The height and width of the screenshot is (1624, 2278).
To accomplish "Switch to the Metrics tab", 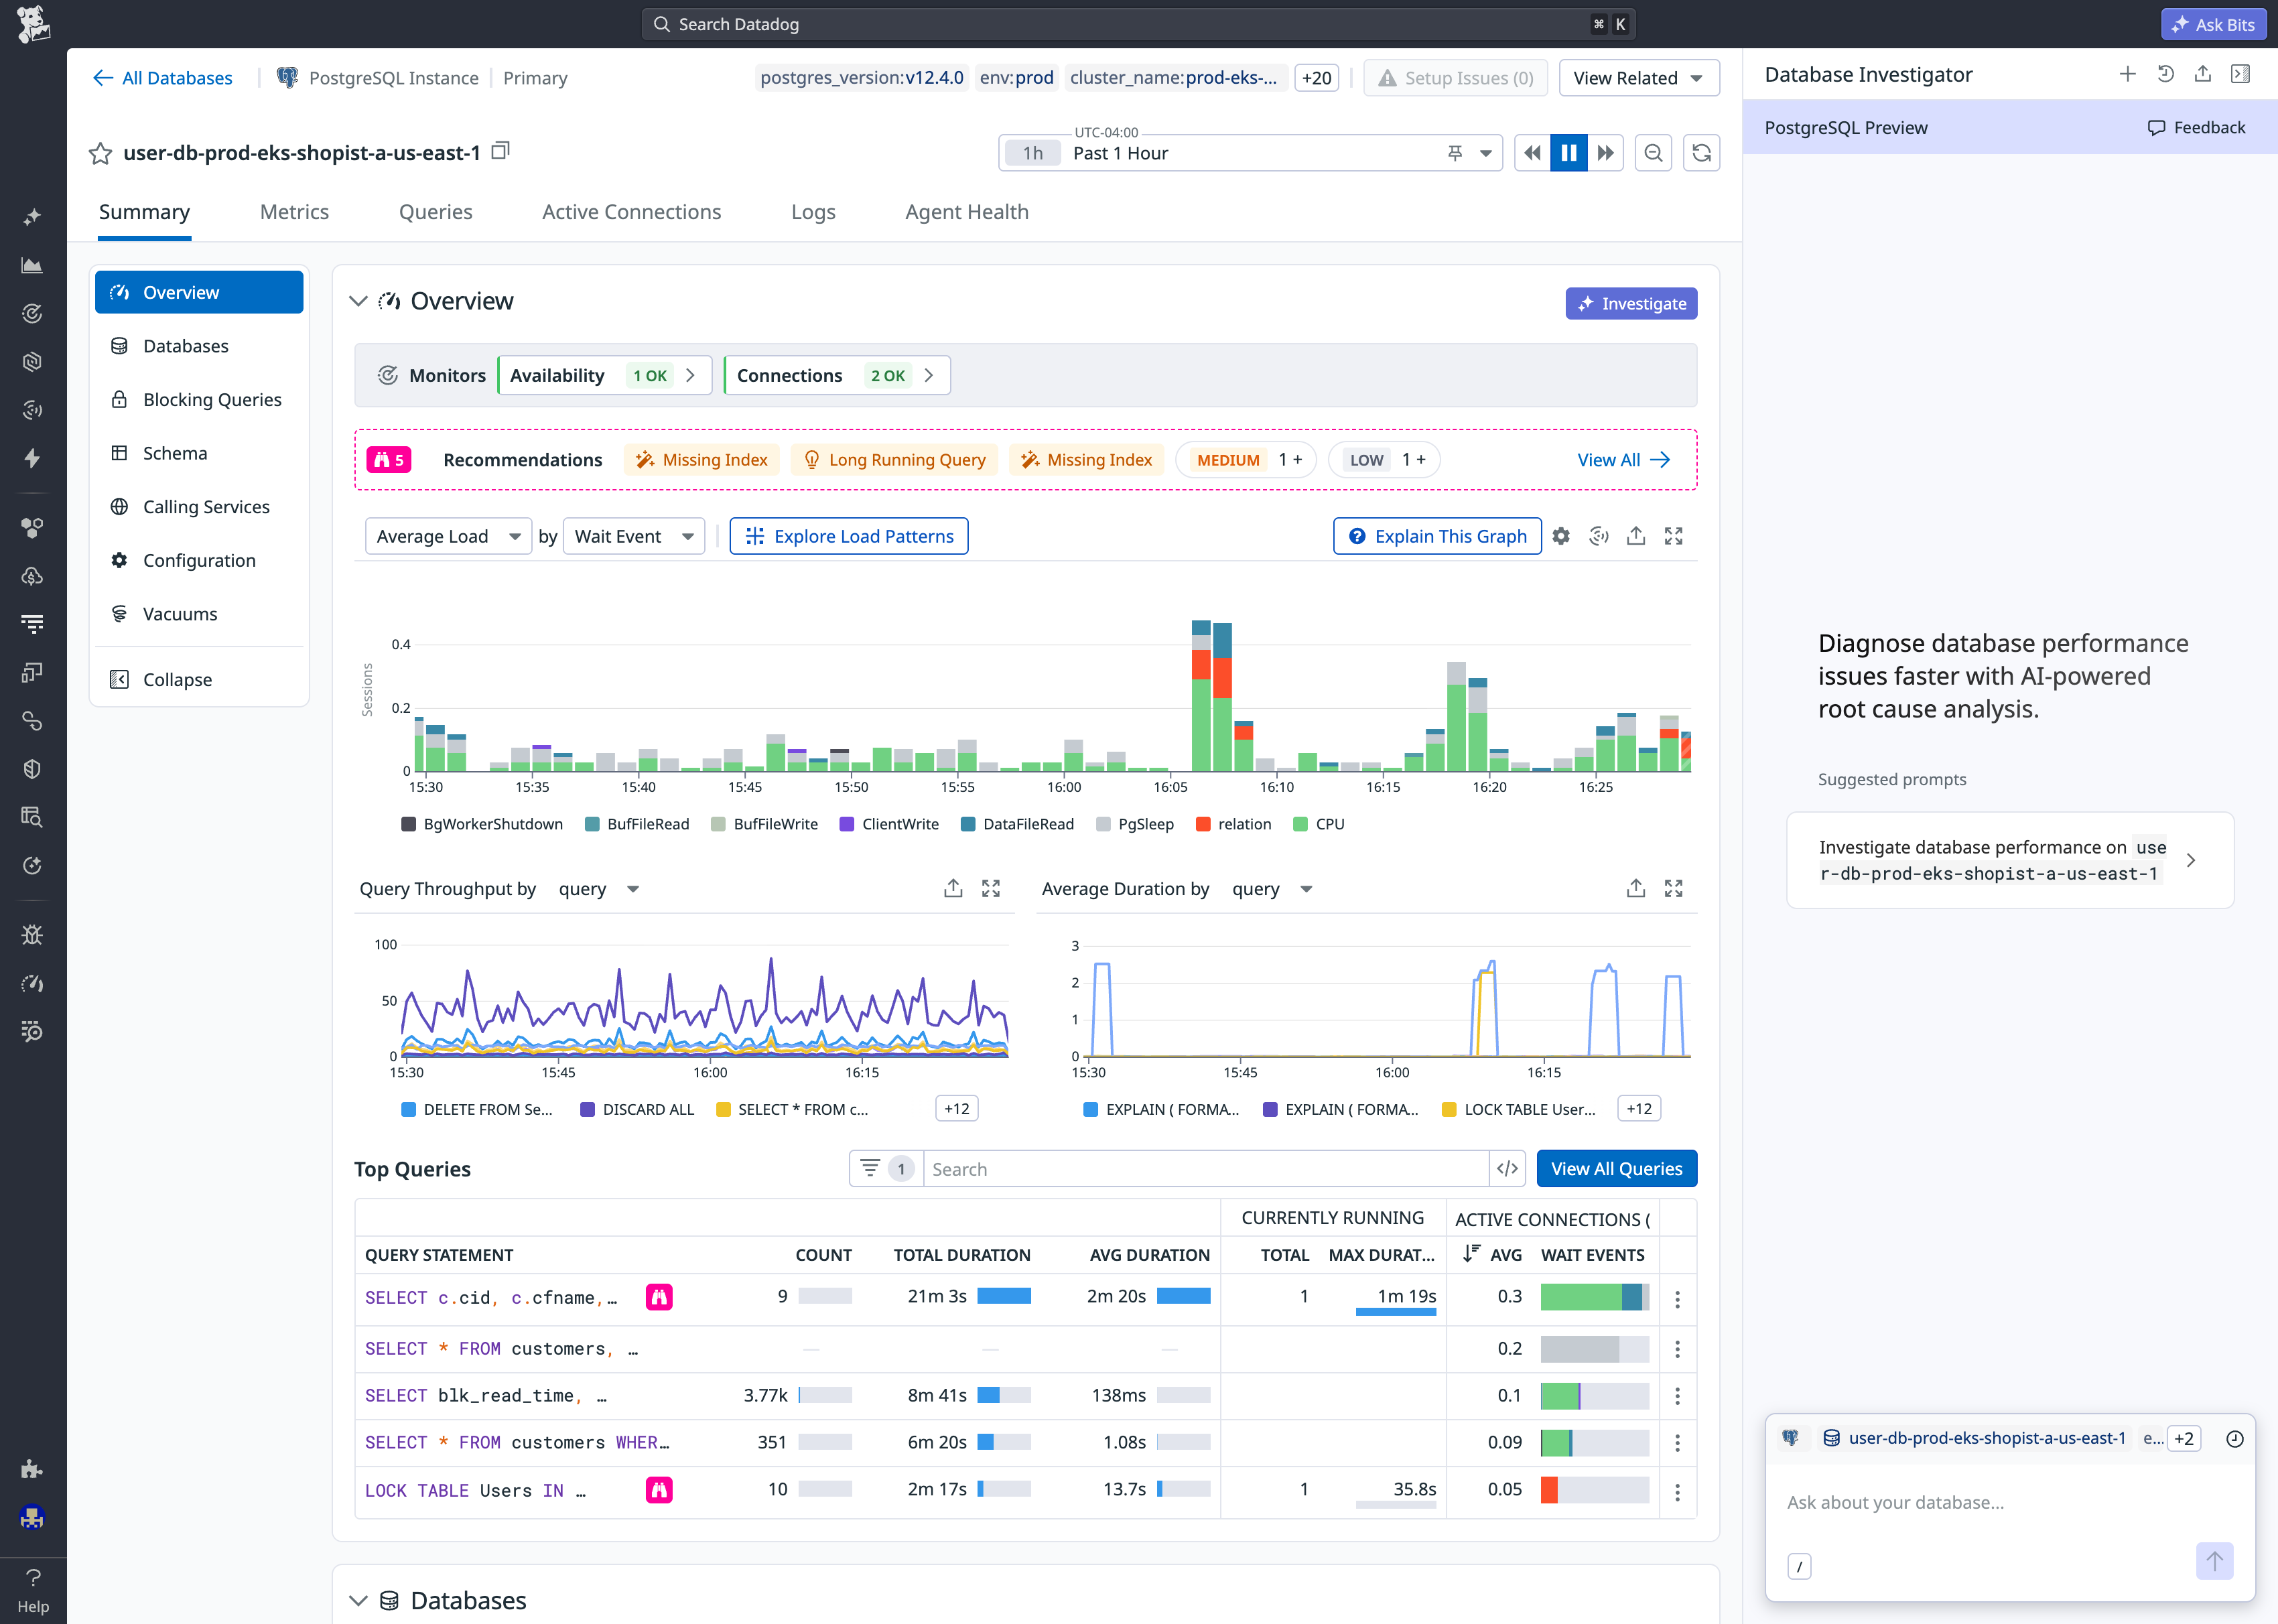I will tap(294, 212).
